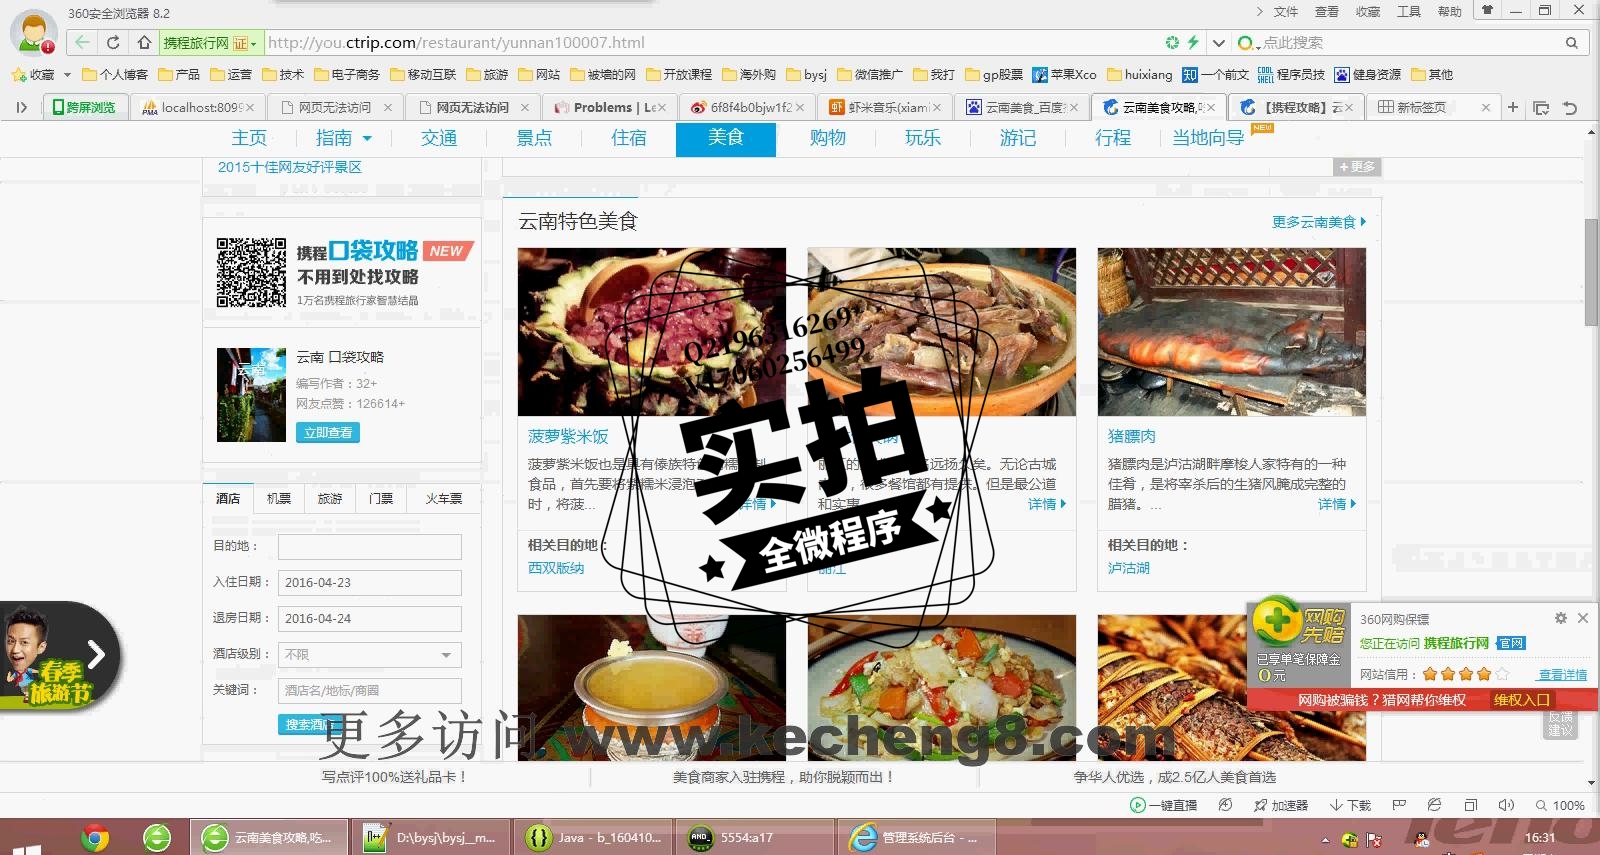The width and height of the screenshot is (1600, 855).
Task: Open the gp股票 bookmark folder
Action: pos(994,74)
